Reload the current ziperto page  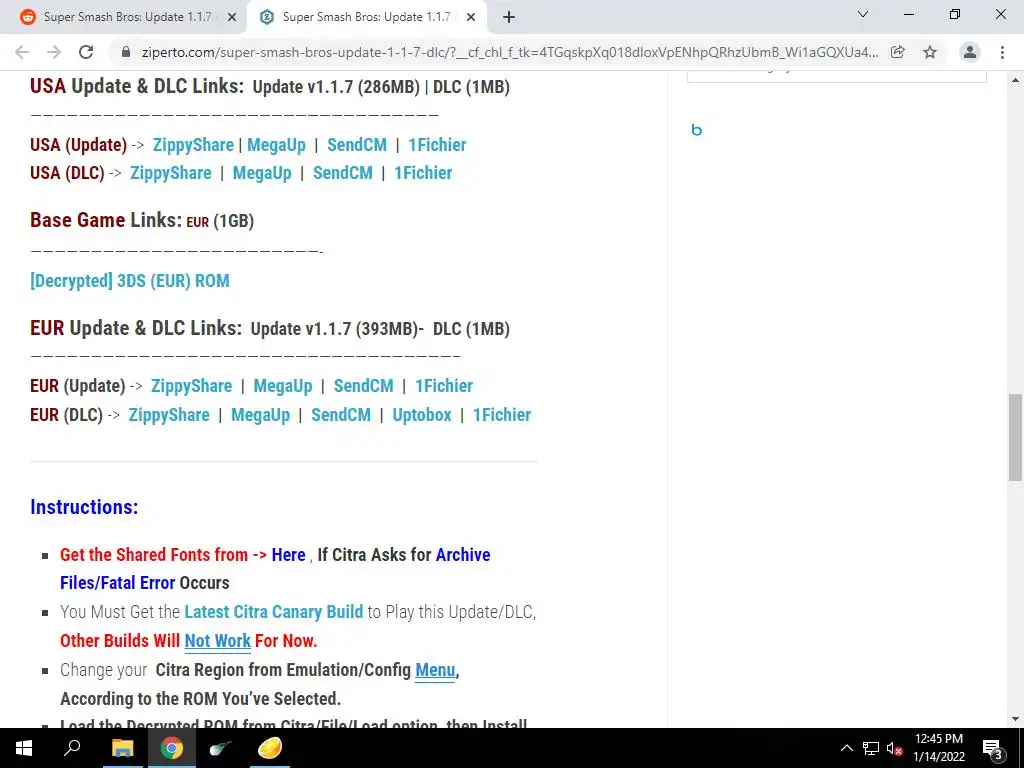[x=86, y=52]
